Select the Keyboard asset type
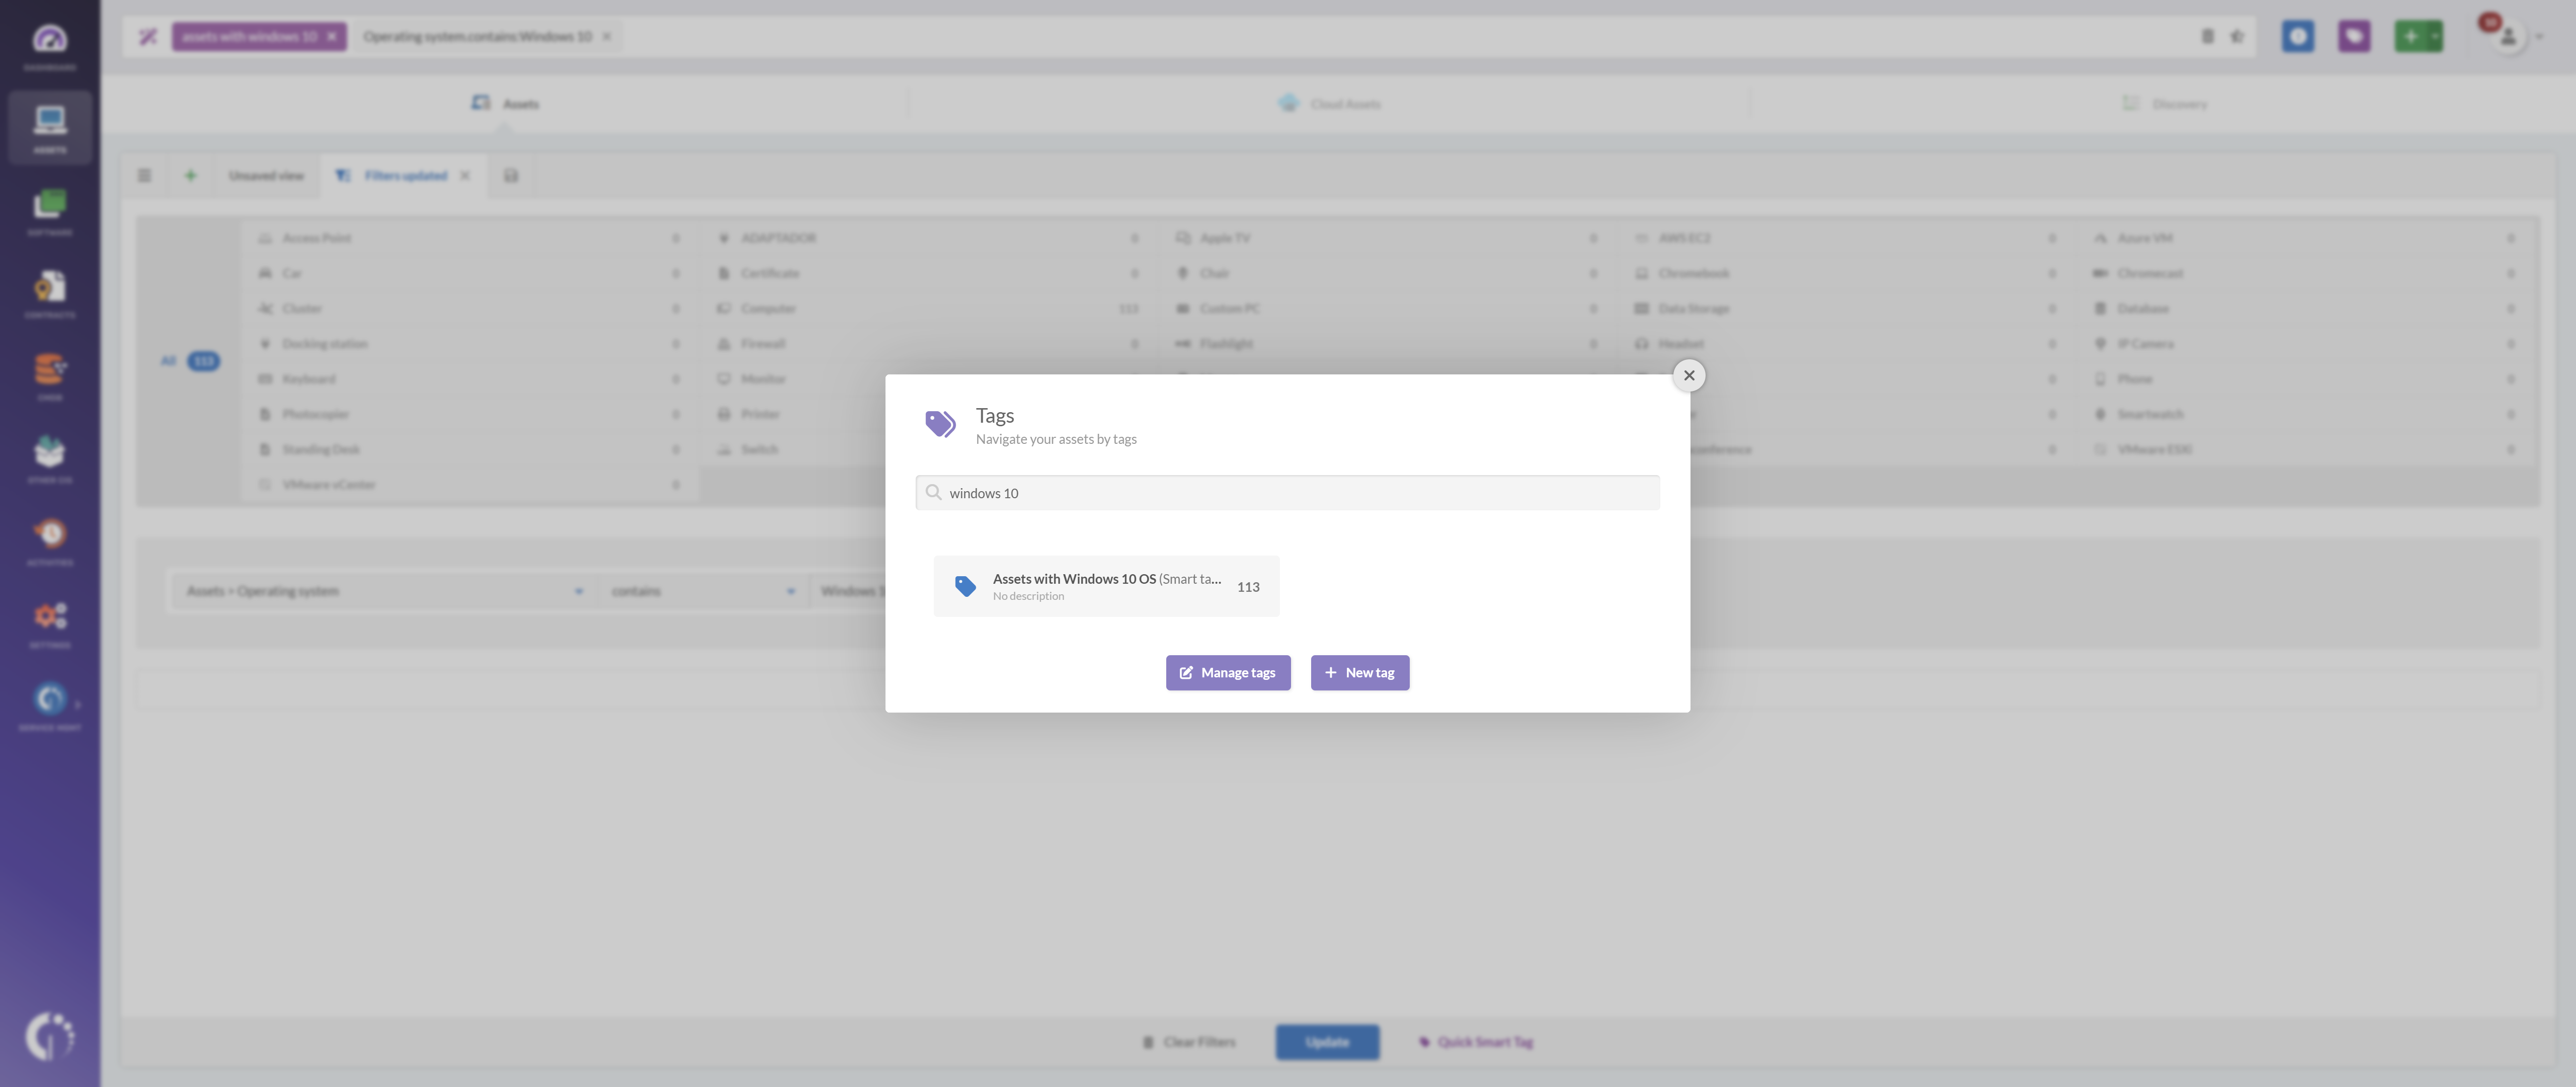 pyautogui.click(x=469, y=379)
